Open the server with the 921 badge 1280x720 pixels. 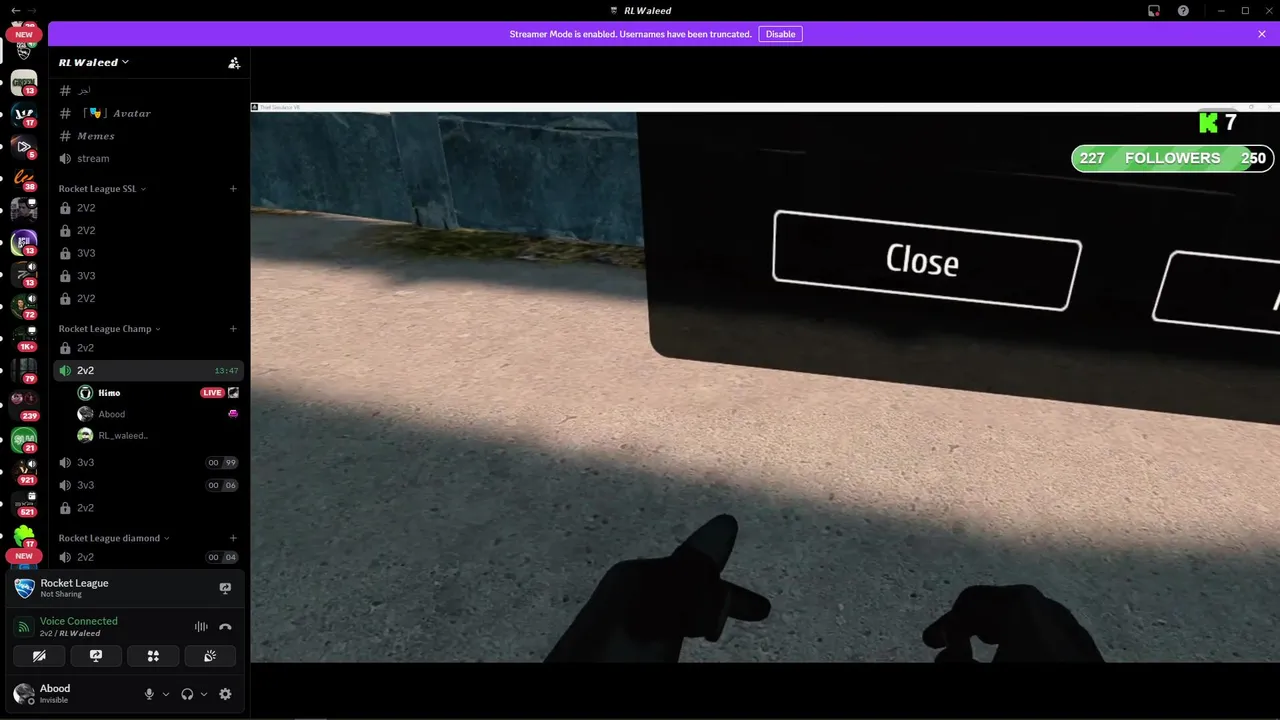(x=24, y=470)
